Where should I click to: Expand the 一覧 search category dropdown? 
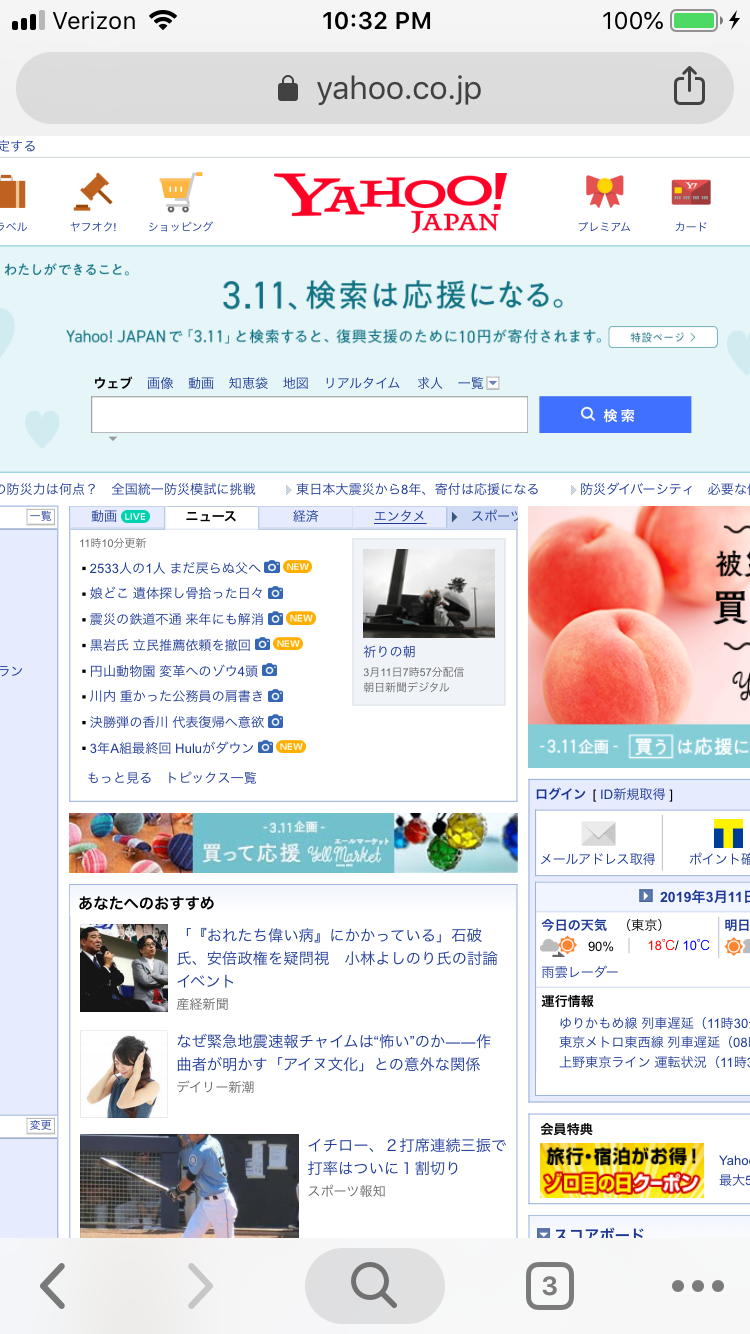click(478, 383)
